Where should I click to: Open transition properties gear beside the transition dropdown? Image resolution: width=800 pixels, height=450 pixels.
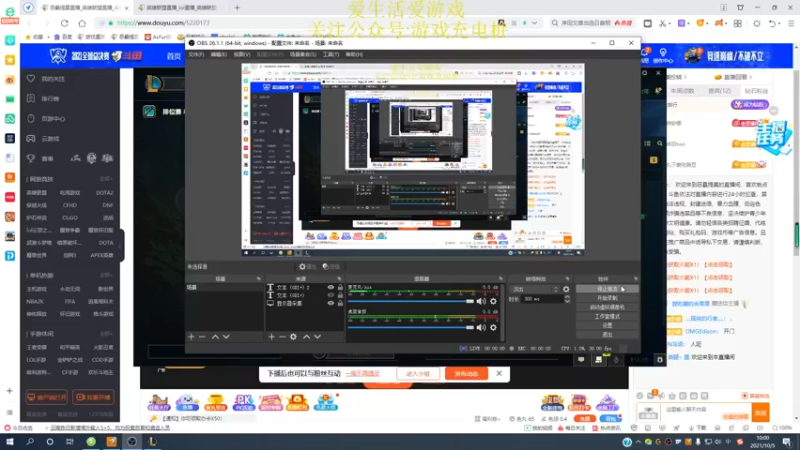(x=566, y=289)
